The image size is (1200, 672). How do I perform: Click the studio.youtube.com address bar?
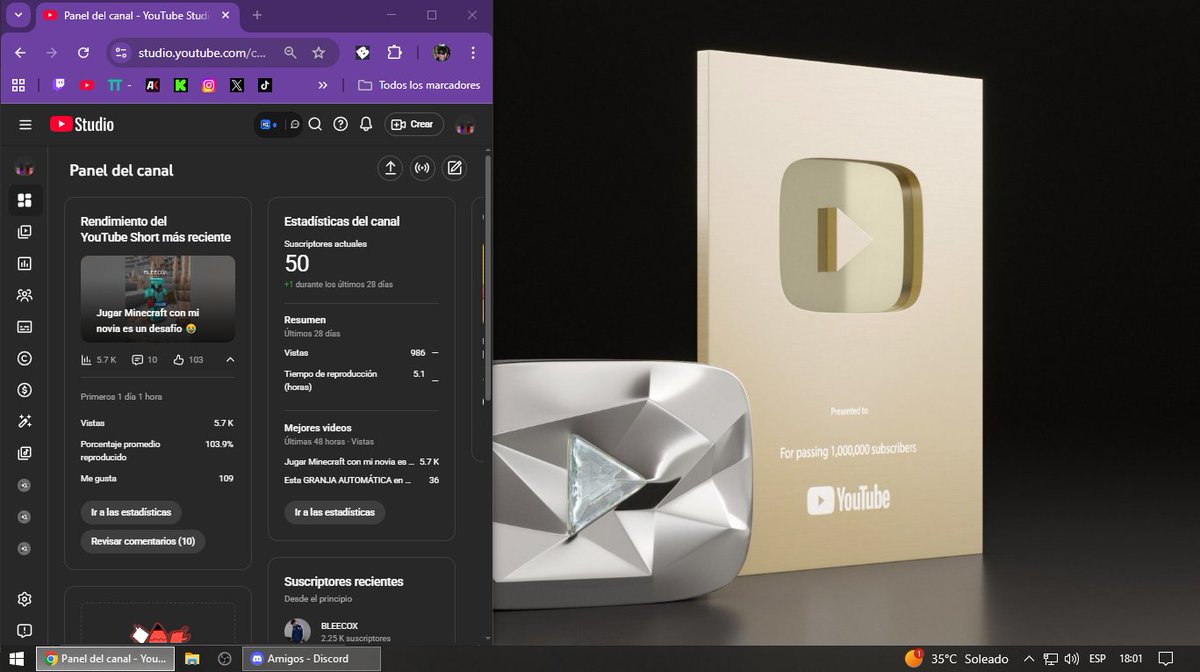pyautogui.click(x=201, y=53)
